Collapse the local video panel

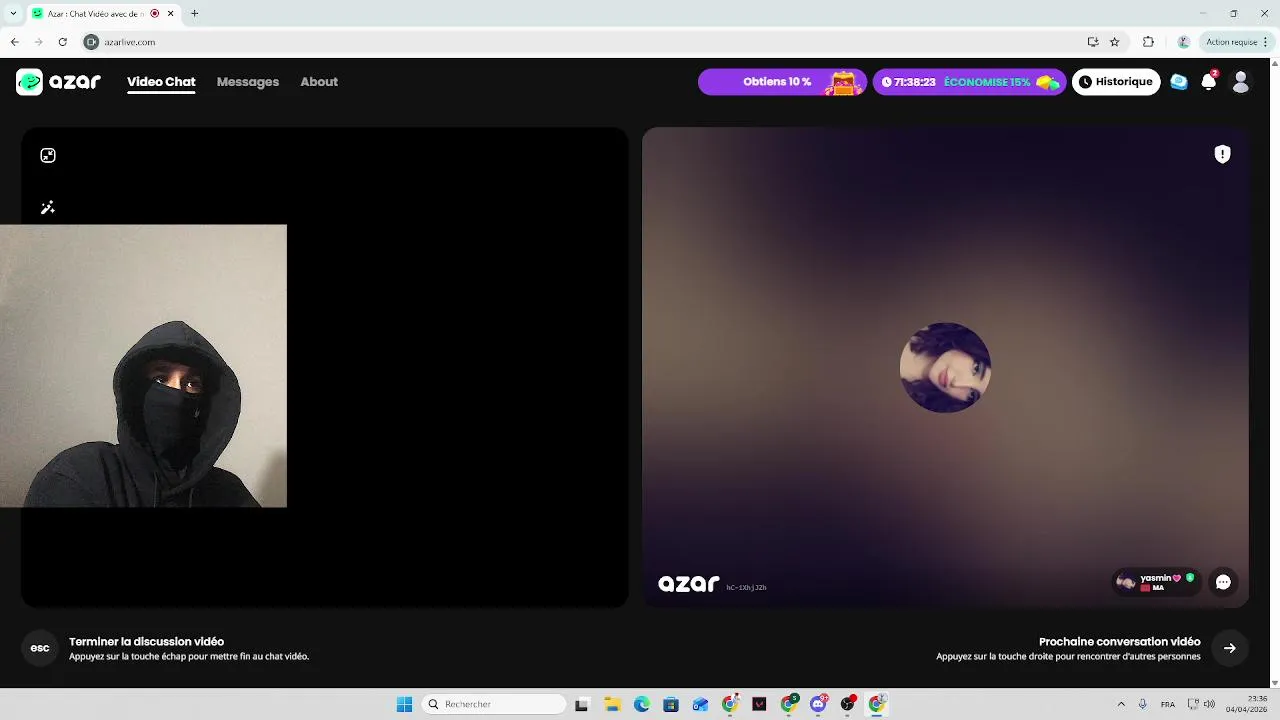48,155
